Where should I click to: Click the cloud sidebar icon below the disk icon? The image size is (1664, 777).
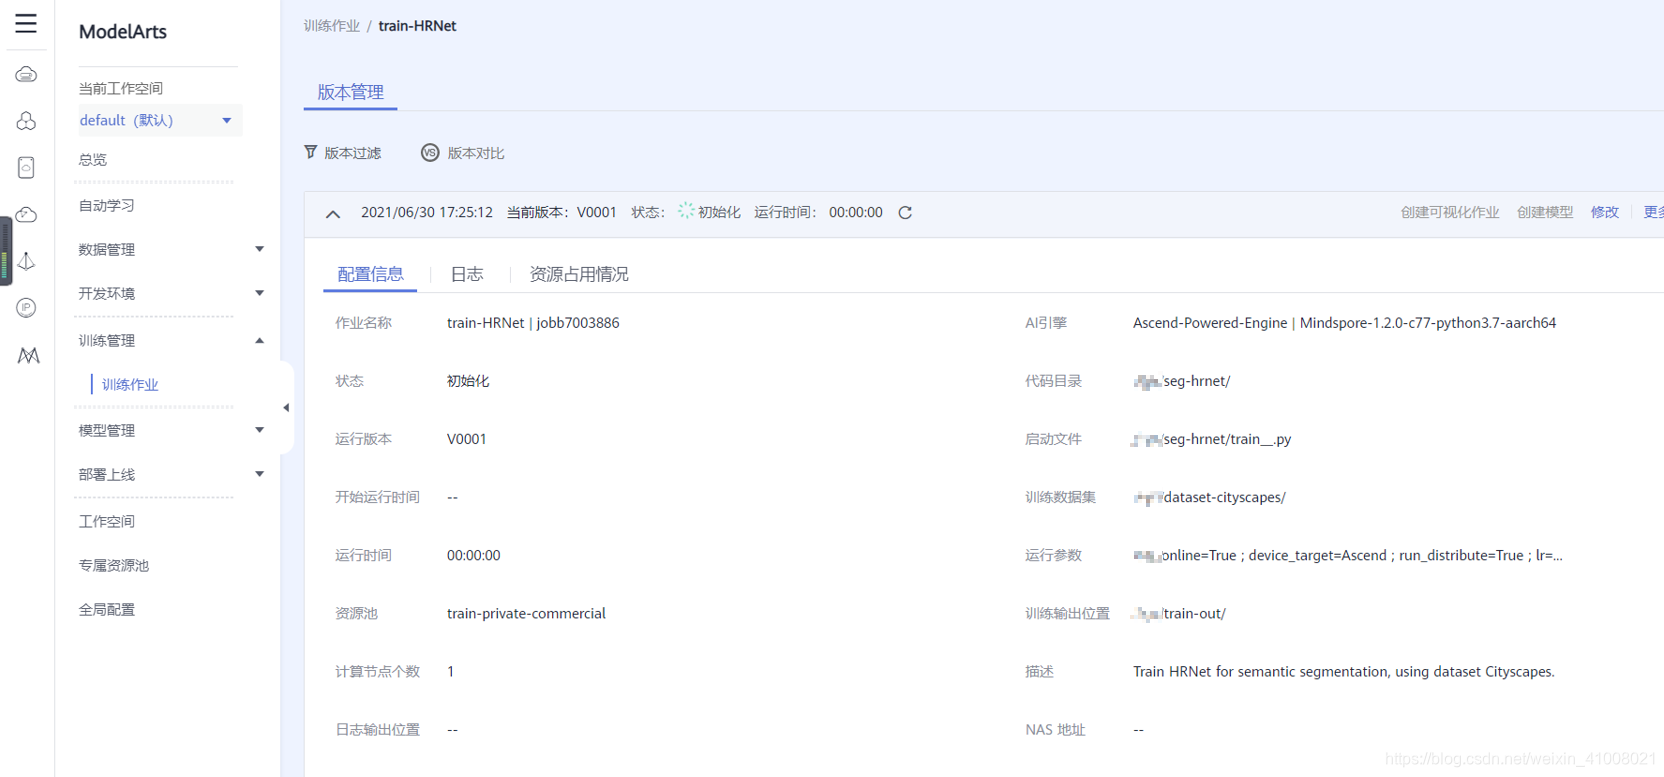click(27, 215)
